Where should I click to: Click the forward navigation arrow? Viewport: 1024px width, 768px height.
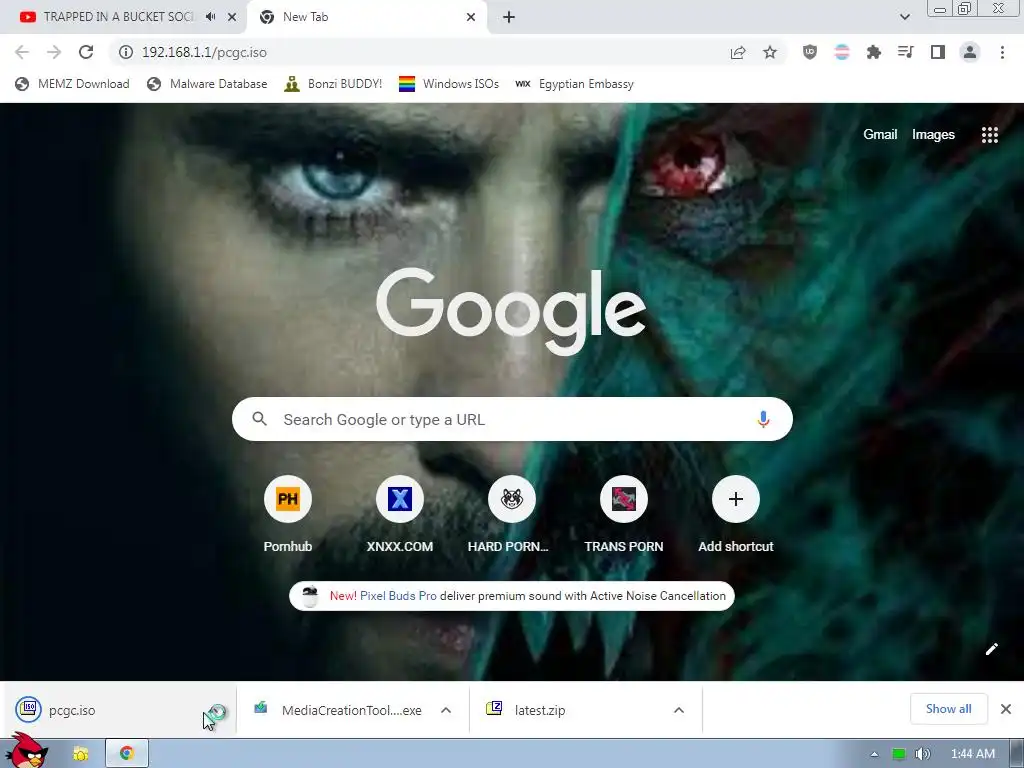click(54, 52)
